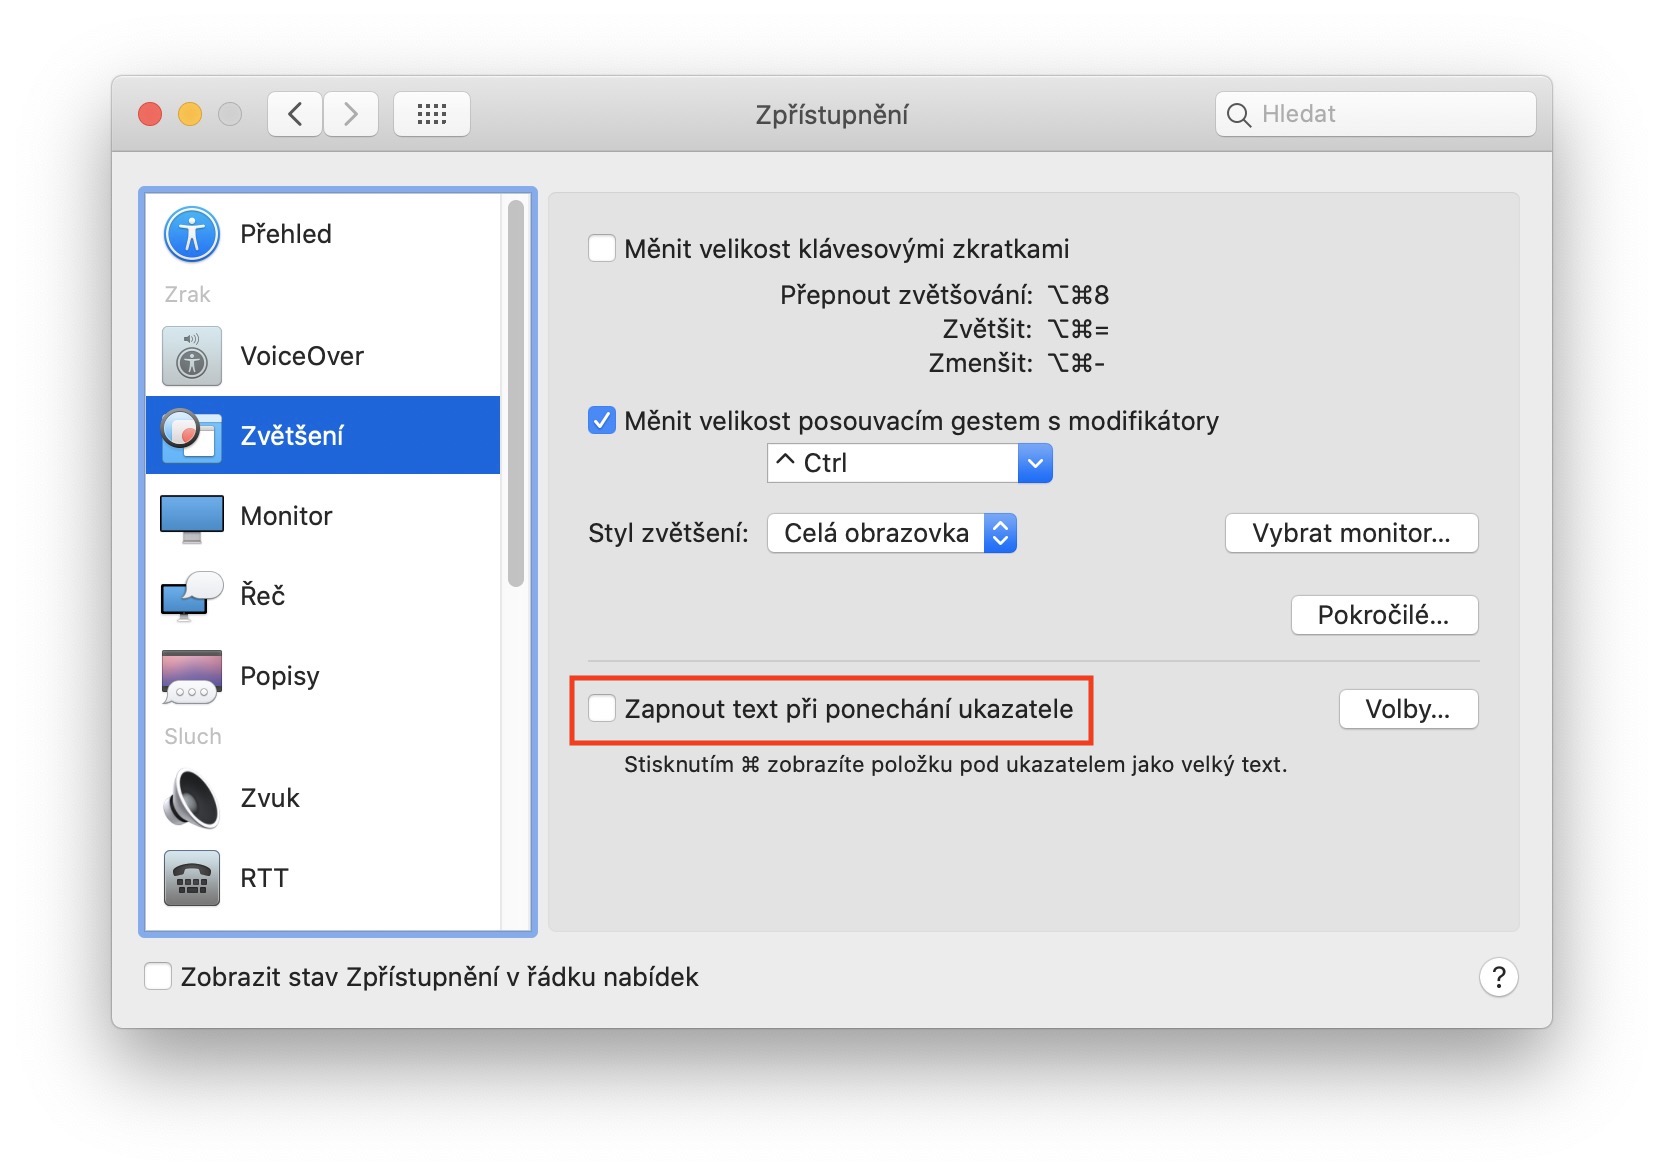Click the sidebar vertical scrollbar
The image size is (1664, 1176).
click(x=516, y=393)
